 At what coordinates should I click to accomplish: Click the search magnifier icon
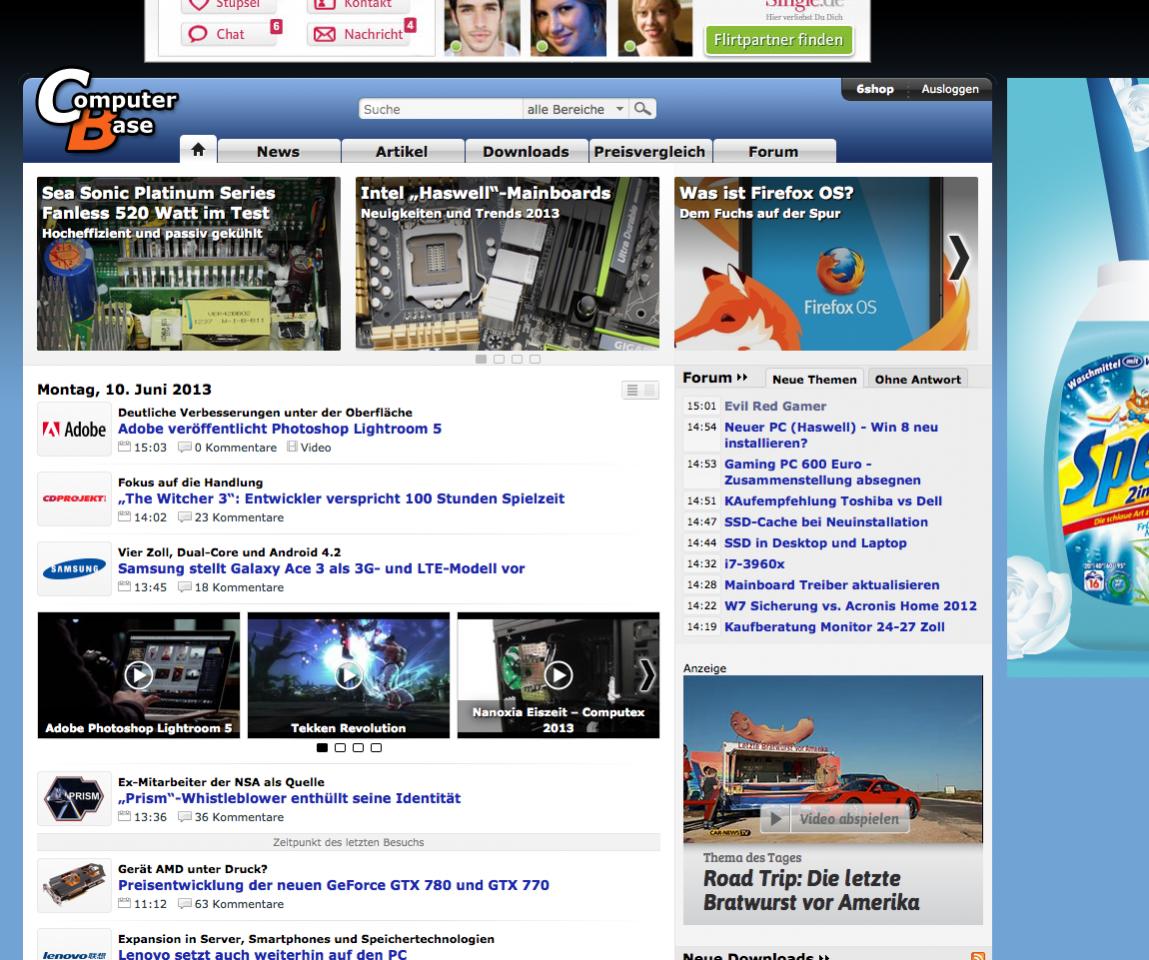(643, 108)
